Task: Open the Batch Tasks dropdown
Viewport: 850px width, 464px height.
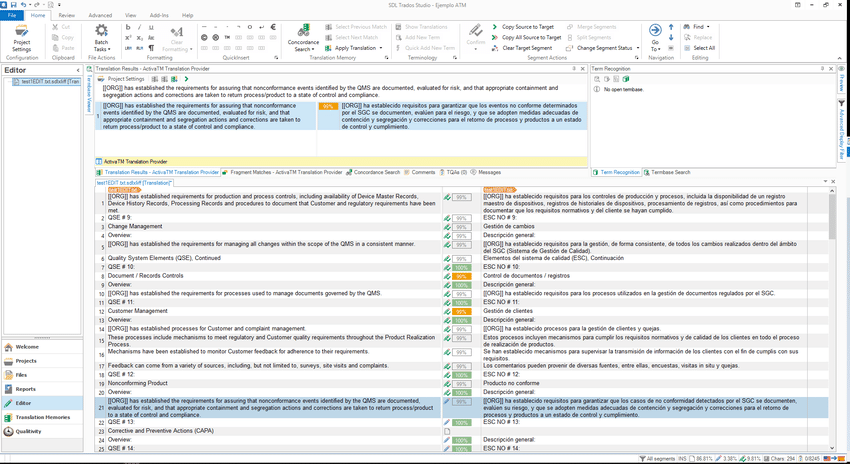Action: (x=101, y=46)
